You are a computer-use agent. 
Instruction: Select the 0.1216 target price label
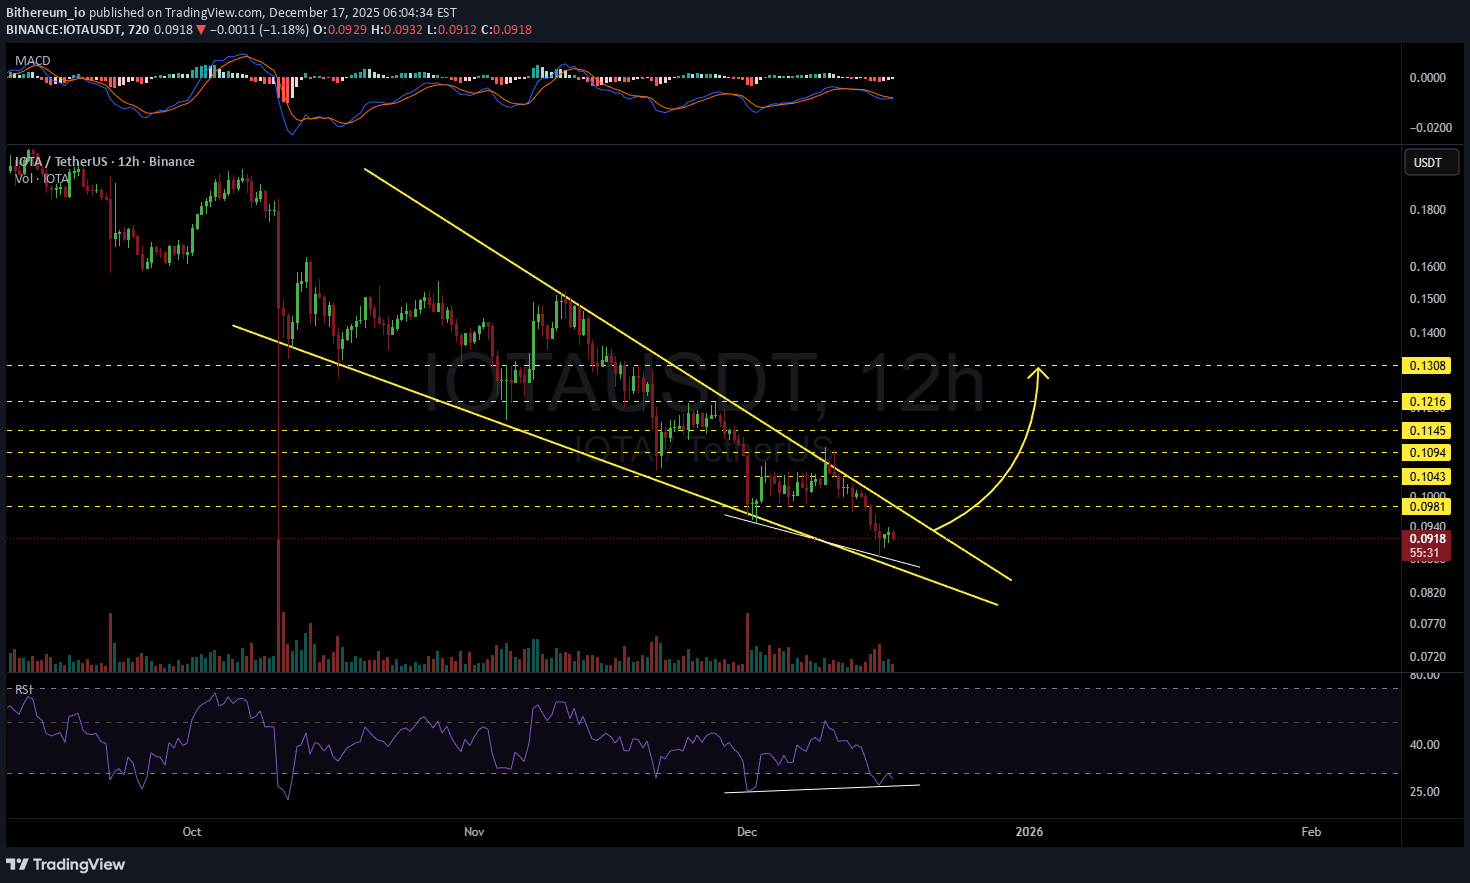[x=1427, y=402]
